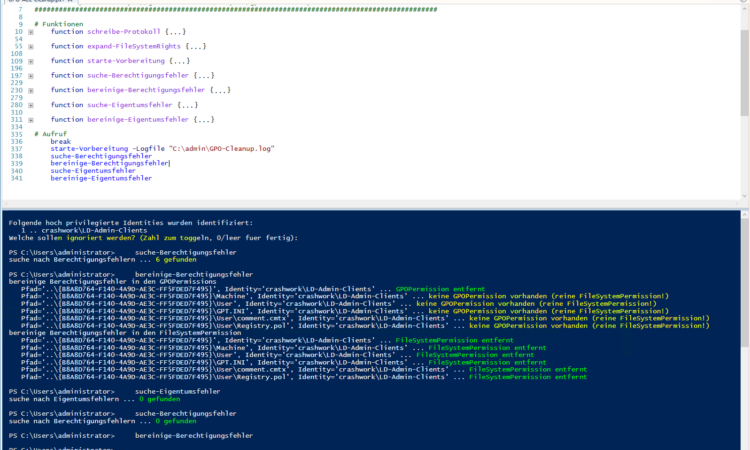Click console text 'Folgende hoch privilegierte Identities wurden identifiziert:'

[x=131, y=223]
